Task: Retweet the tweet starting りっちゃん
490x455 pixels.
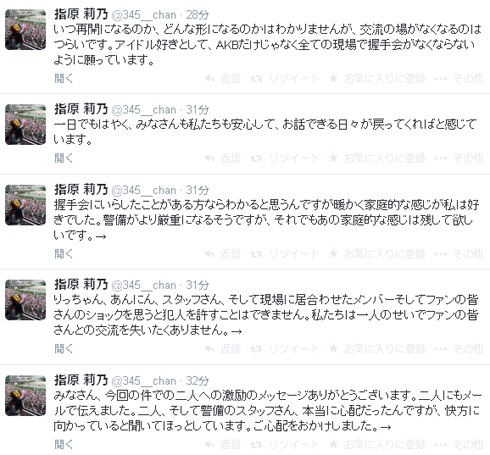Action: click(x=285, y=349)
